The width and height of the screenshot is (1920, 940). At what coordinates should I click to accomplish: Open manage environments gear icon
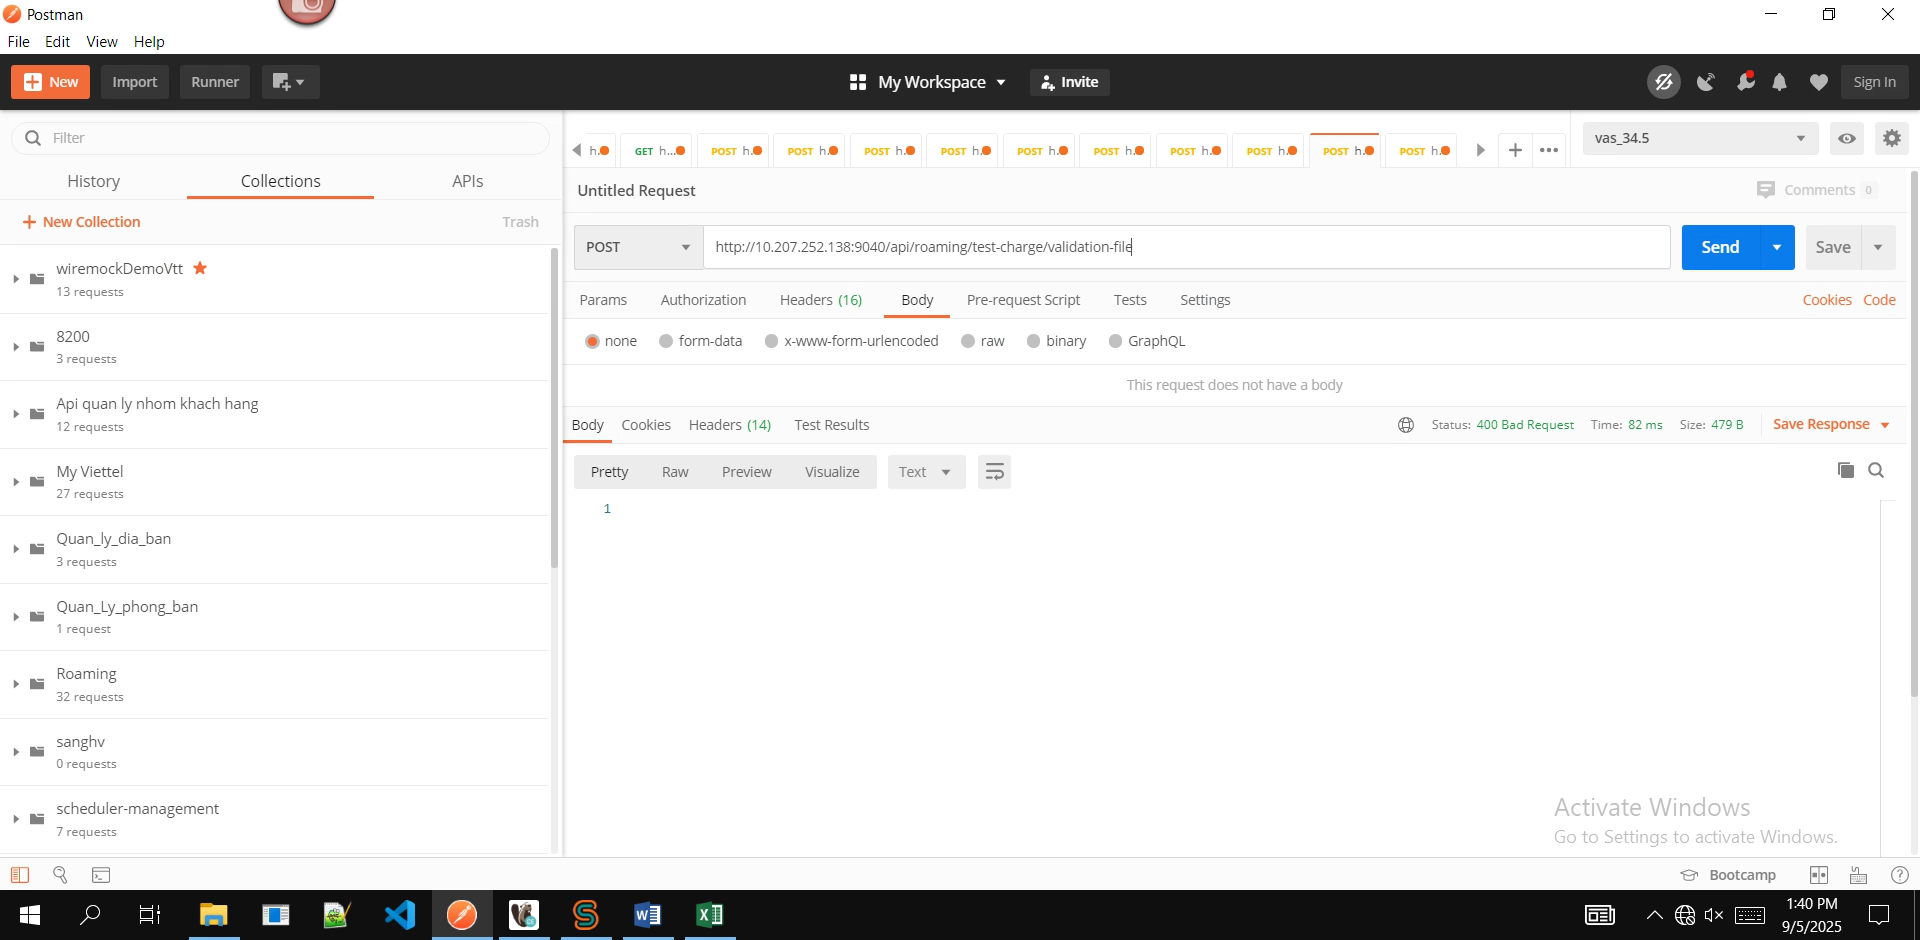point(1891,139)
